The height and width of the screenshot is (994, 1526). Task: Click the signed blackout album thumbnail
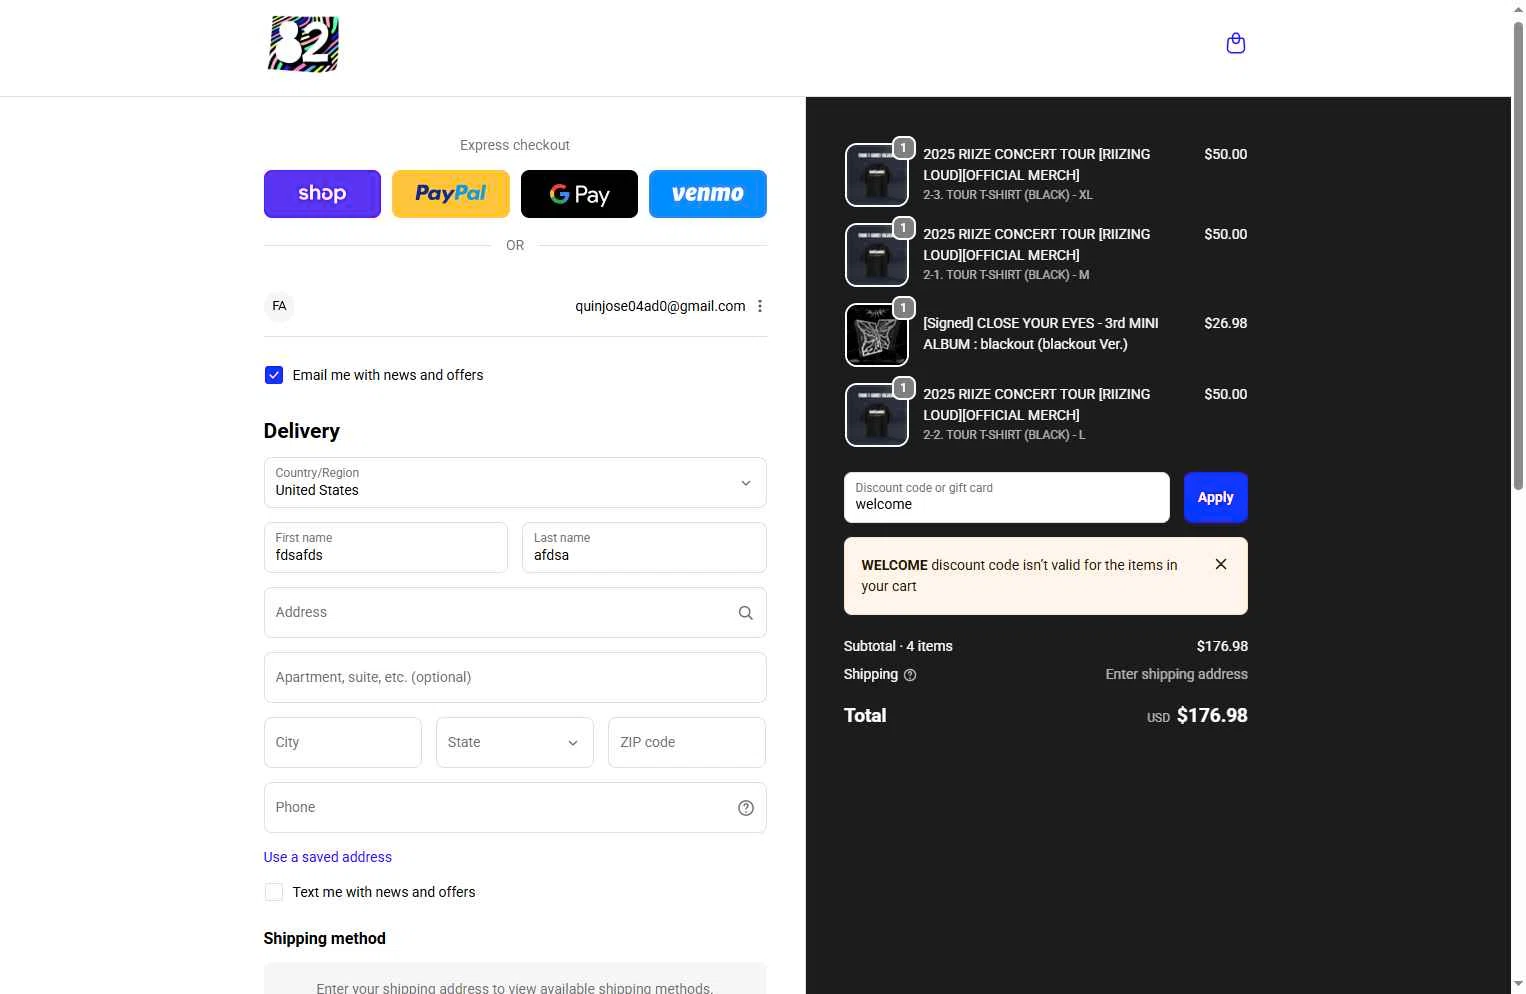(877, 335)
